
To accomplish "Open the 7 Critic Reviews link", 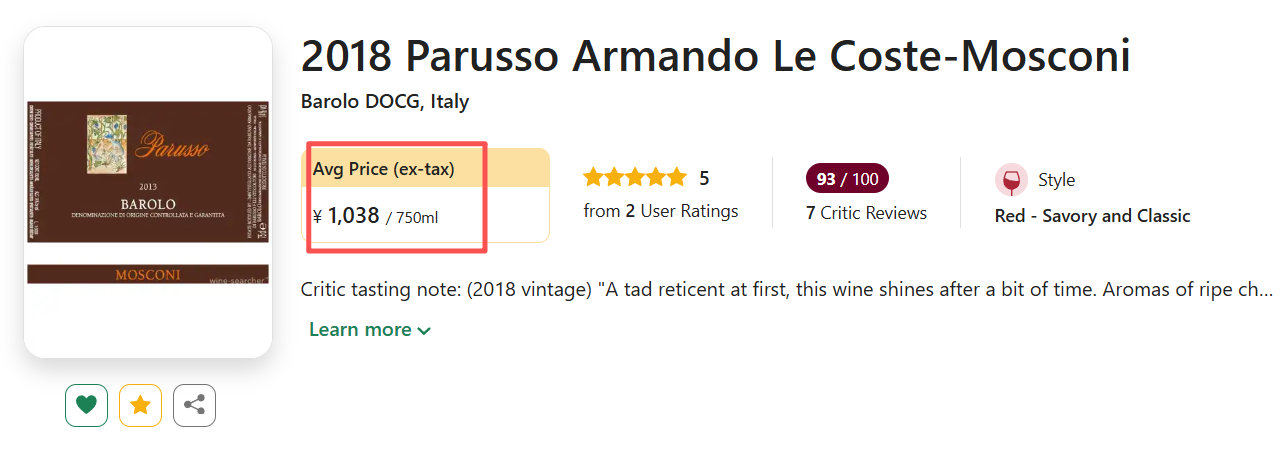I will (866, 213).
